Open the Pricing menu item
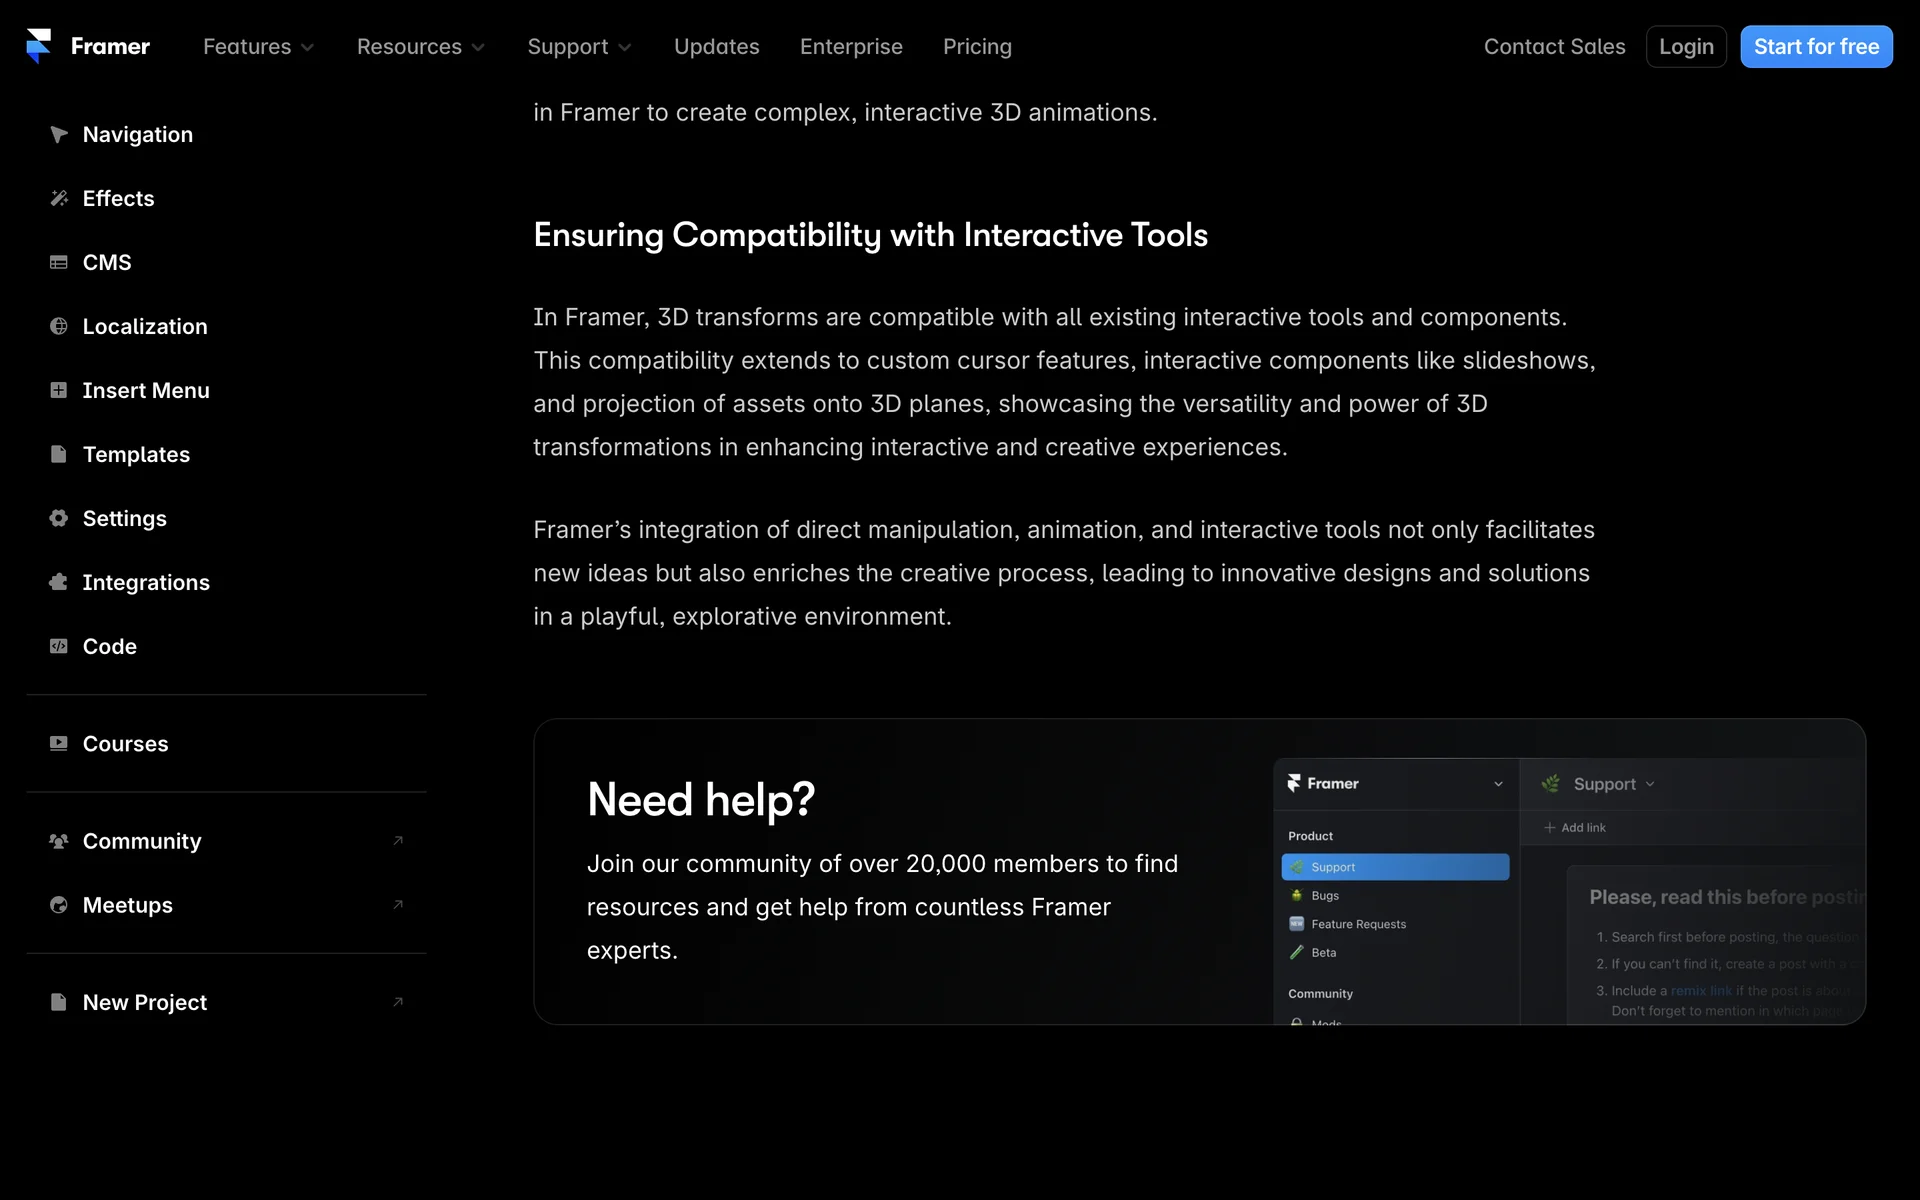Screen dimensions: 1920x1200 977,47
